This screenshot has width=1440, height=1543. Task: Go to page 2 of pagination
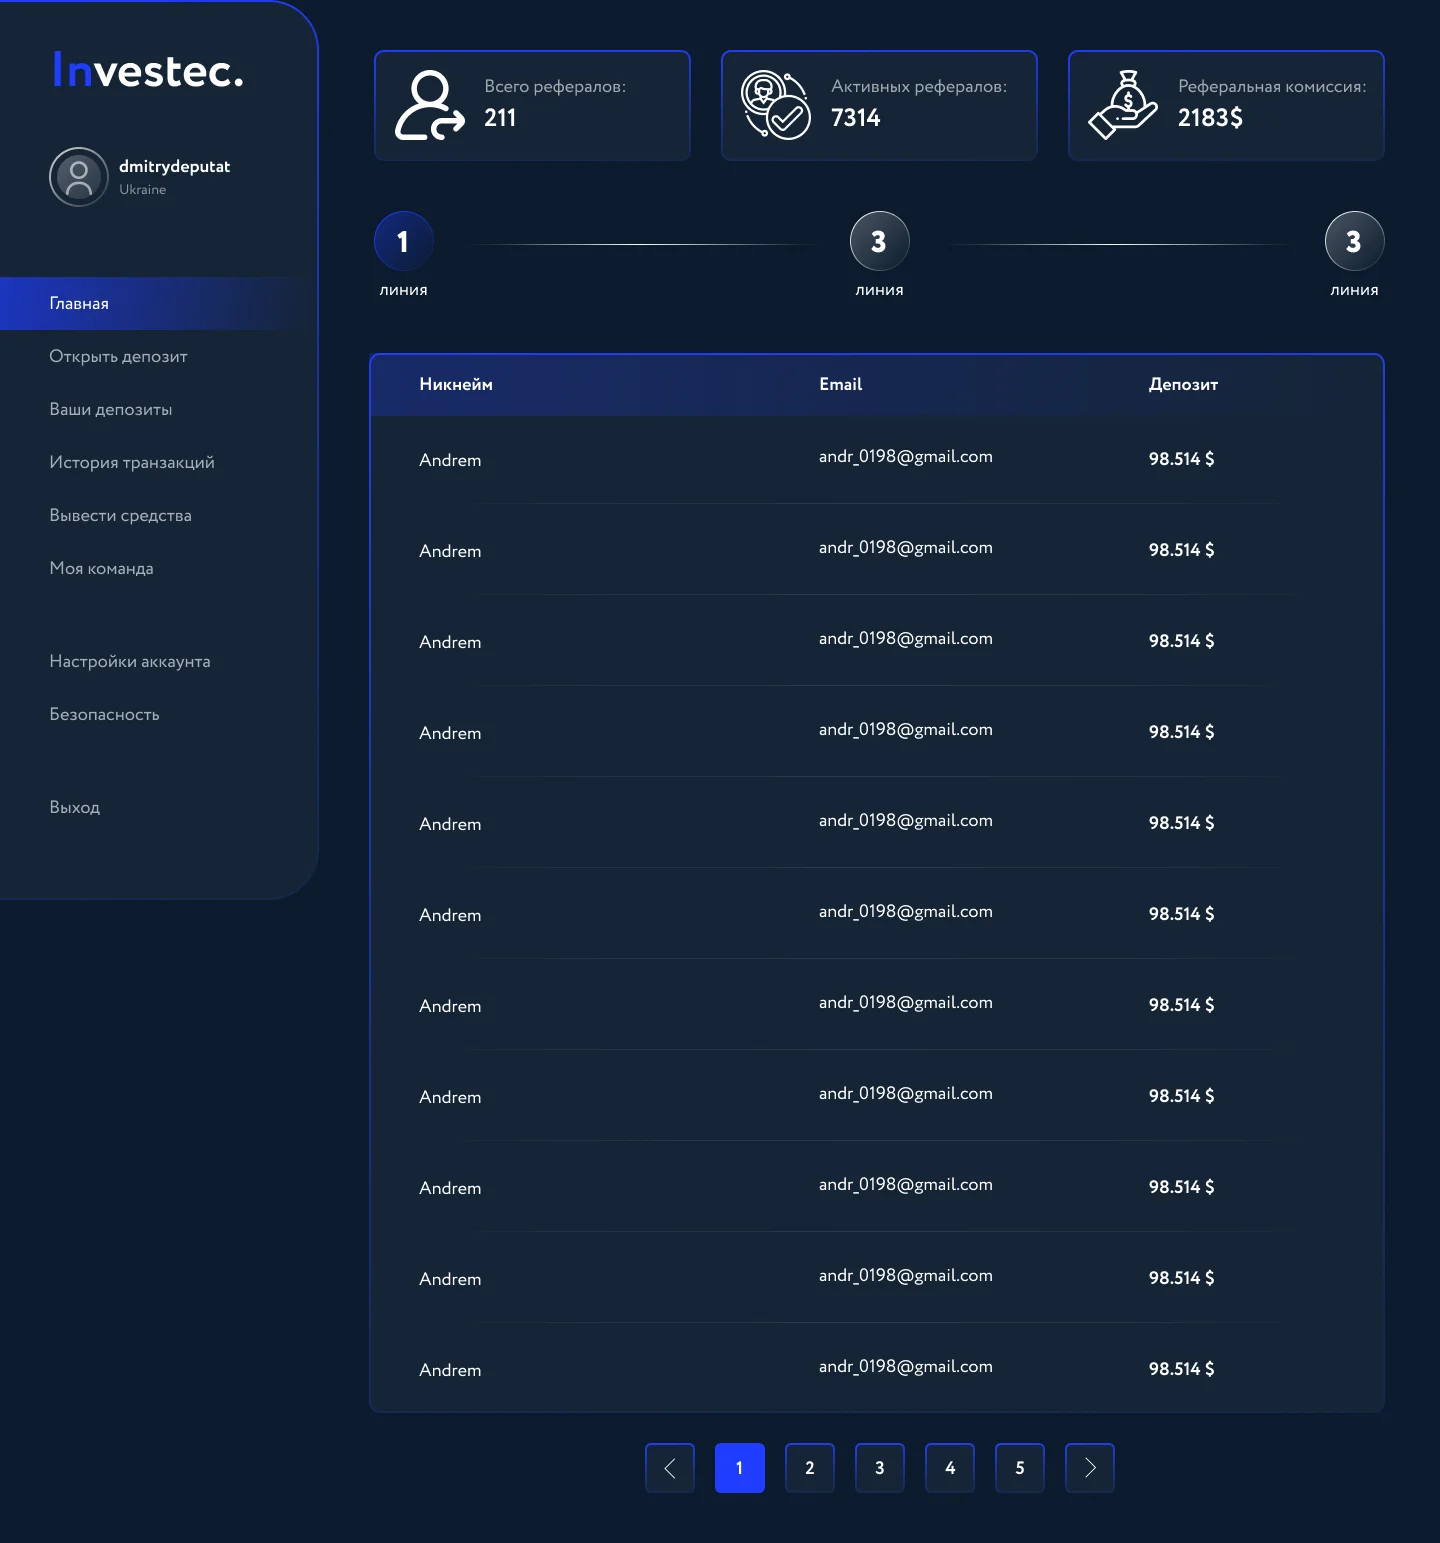pos(810,1468)
